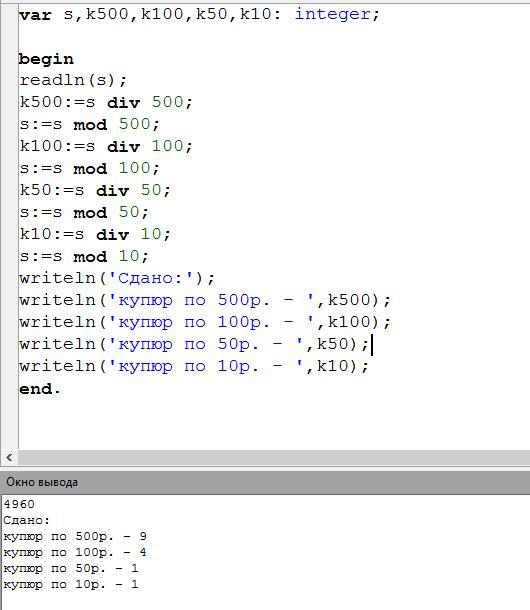The width and height of the screenshot is (530, 610).
Task: Click the 'var' keyword on the first line
Action: click(x=35, y=15)
